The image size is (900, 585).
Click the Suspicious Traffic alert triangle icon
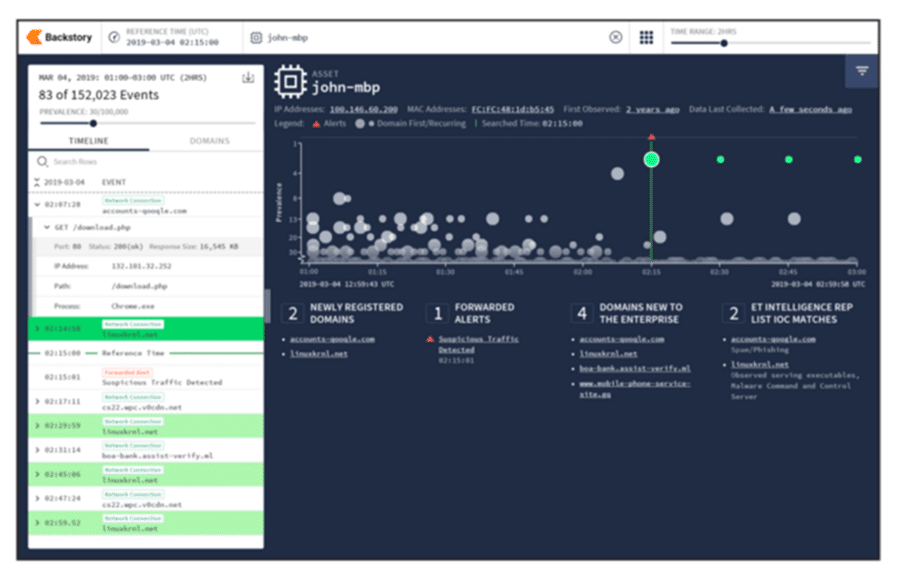[430, 339]
